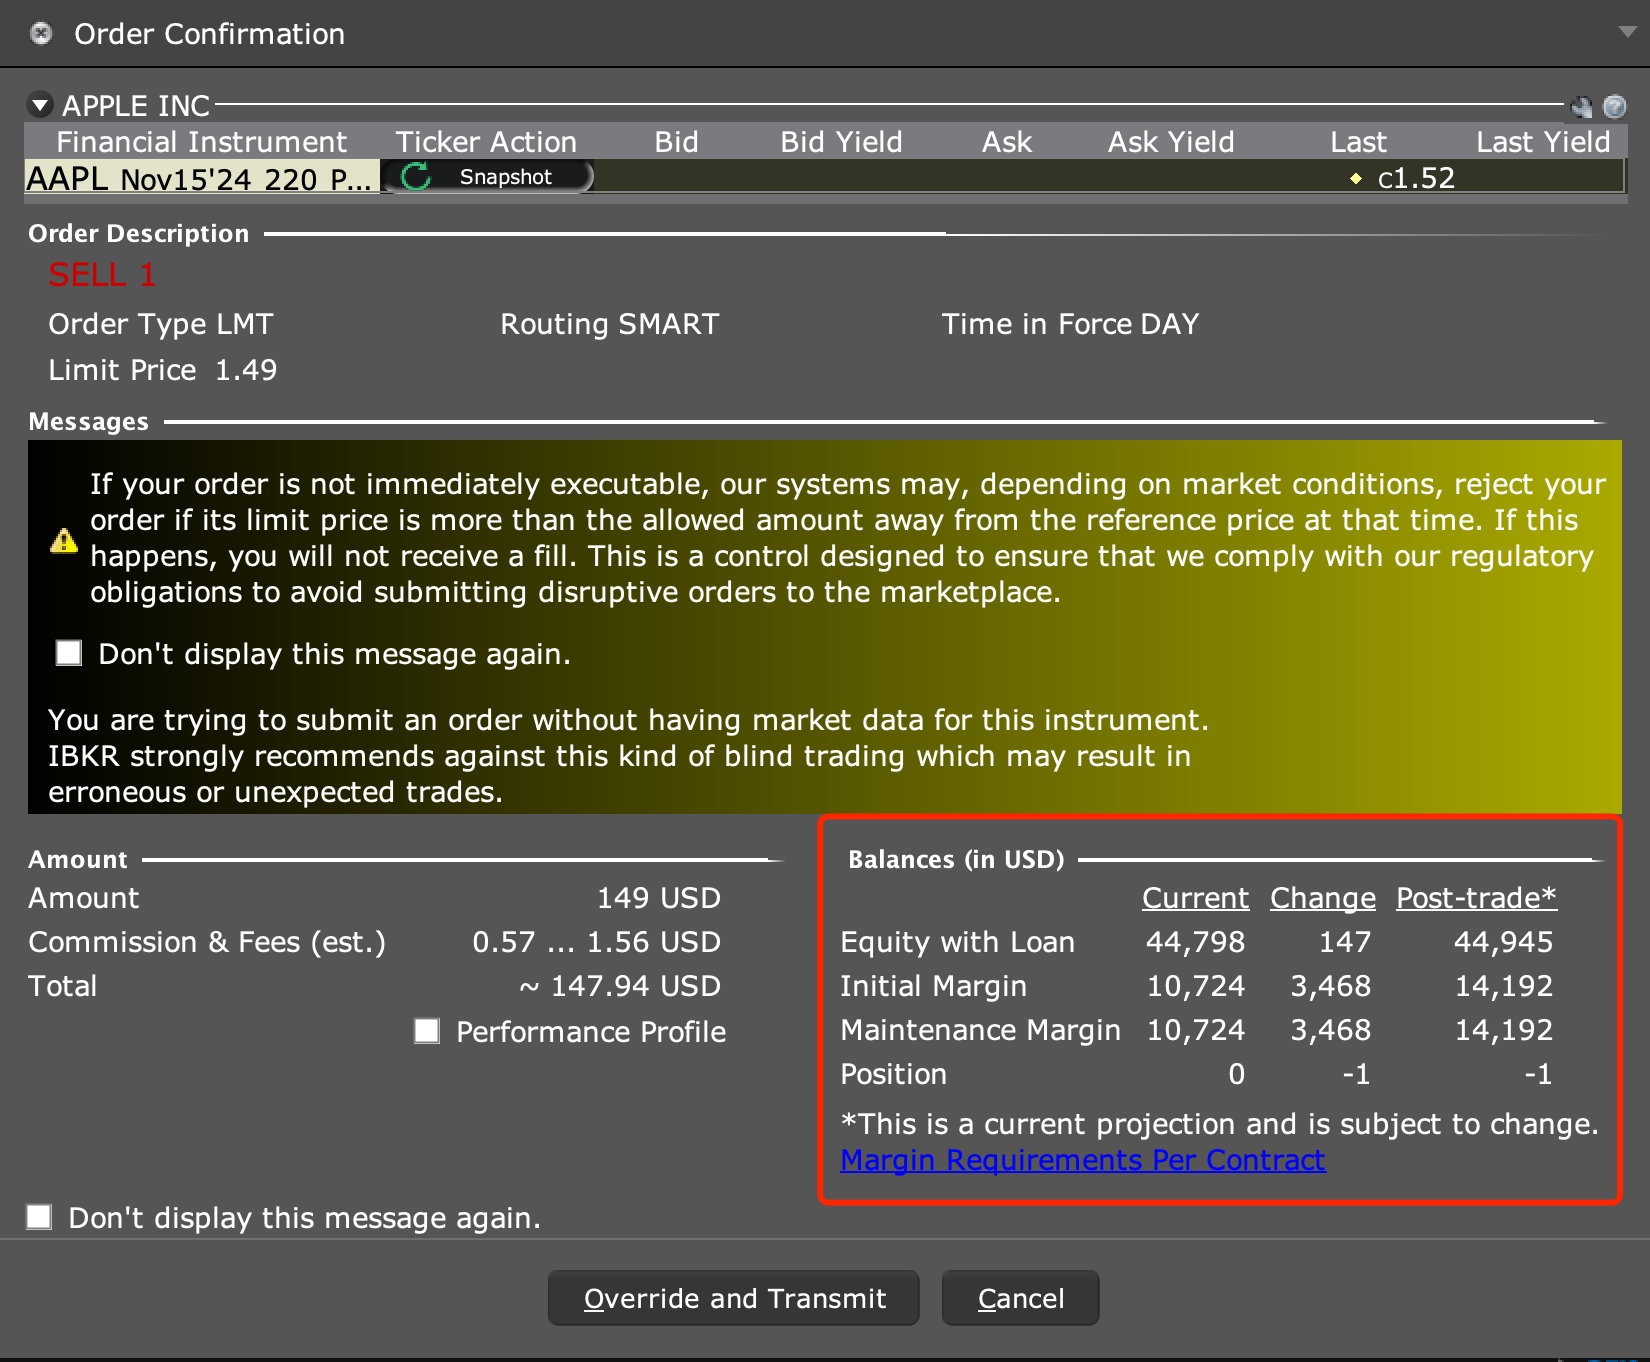Enable the Performance Profile checkbox
1650x1362 pixels.
pos(427,1031)
